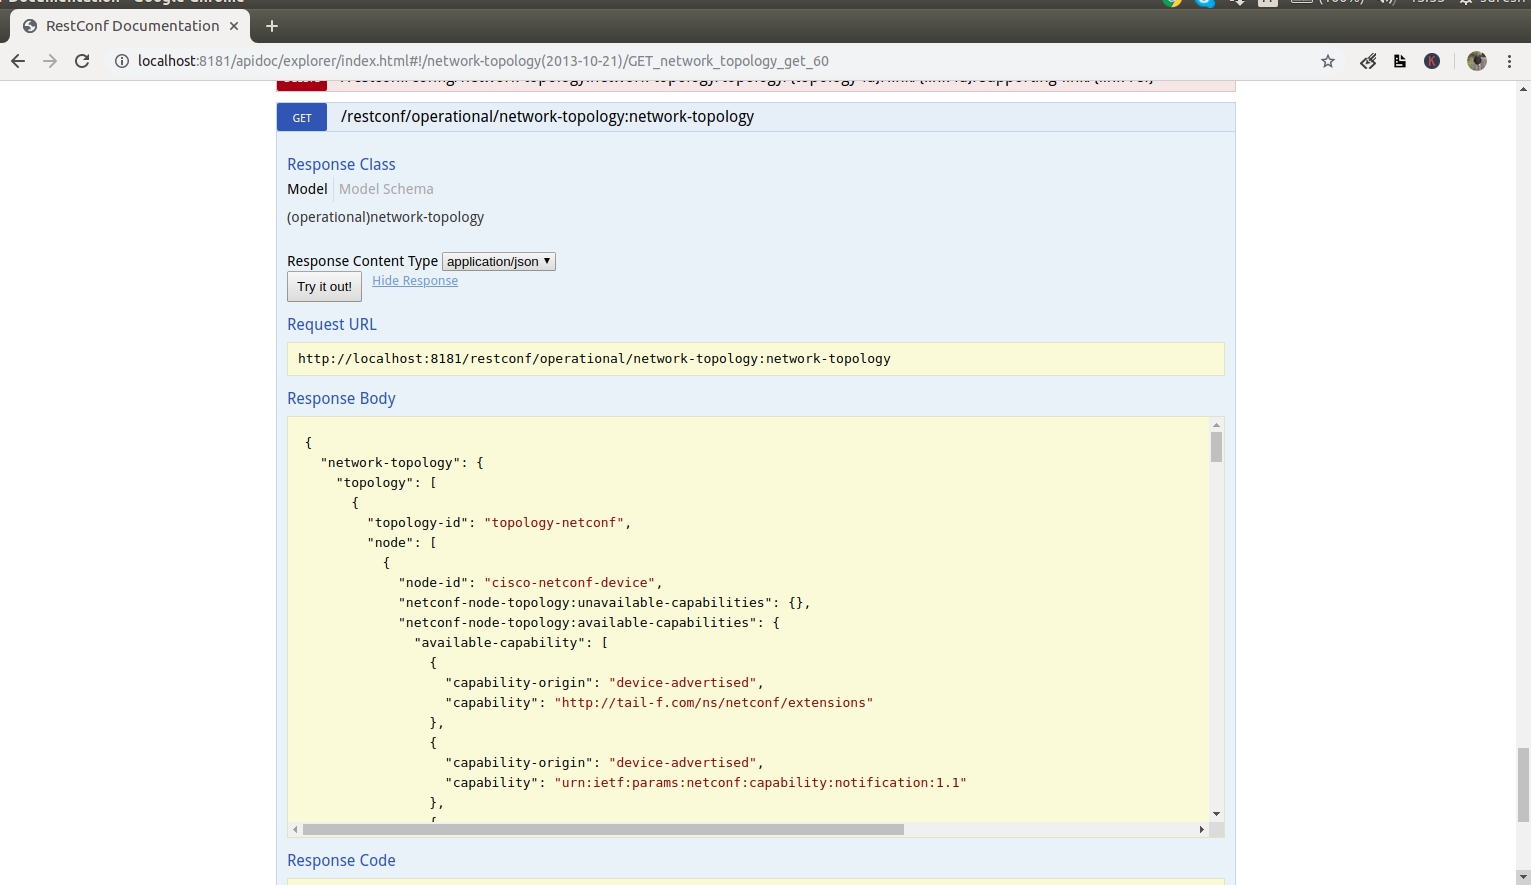Go back to the previous page
Image resolution: width=1531 pixels, height=885 pixels.
(x=17, y=61)
